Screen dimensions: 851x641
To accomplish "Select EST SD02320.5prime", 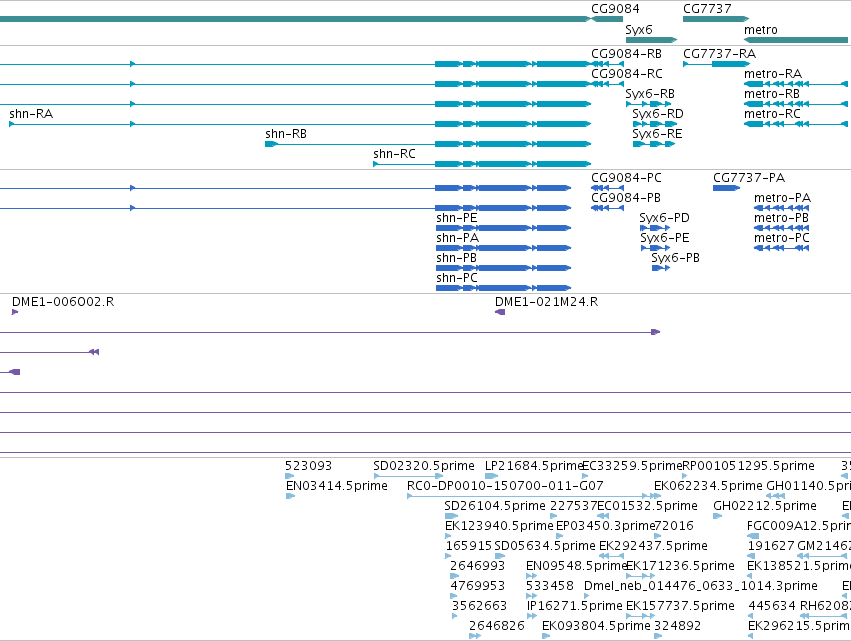I will pos(408,476).
